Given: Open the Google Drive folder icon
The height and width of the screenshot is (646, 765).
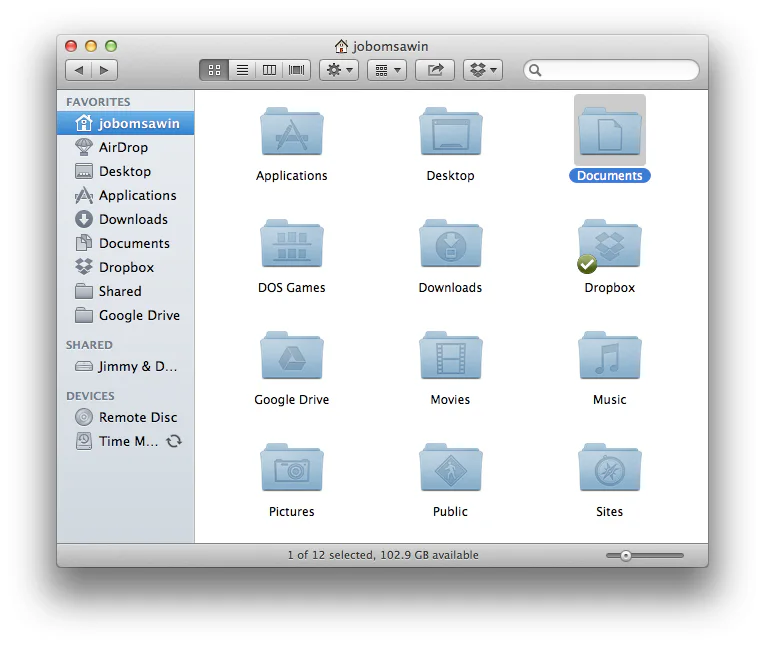Looking at the screenshot, I should (x=292, y=356).
